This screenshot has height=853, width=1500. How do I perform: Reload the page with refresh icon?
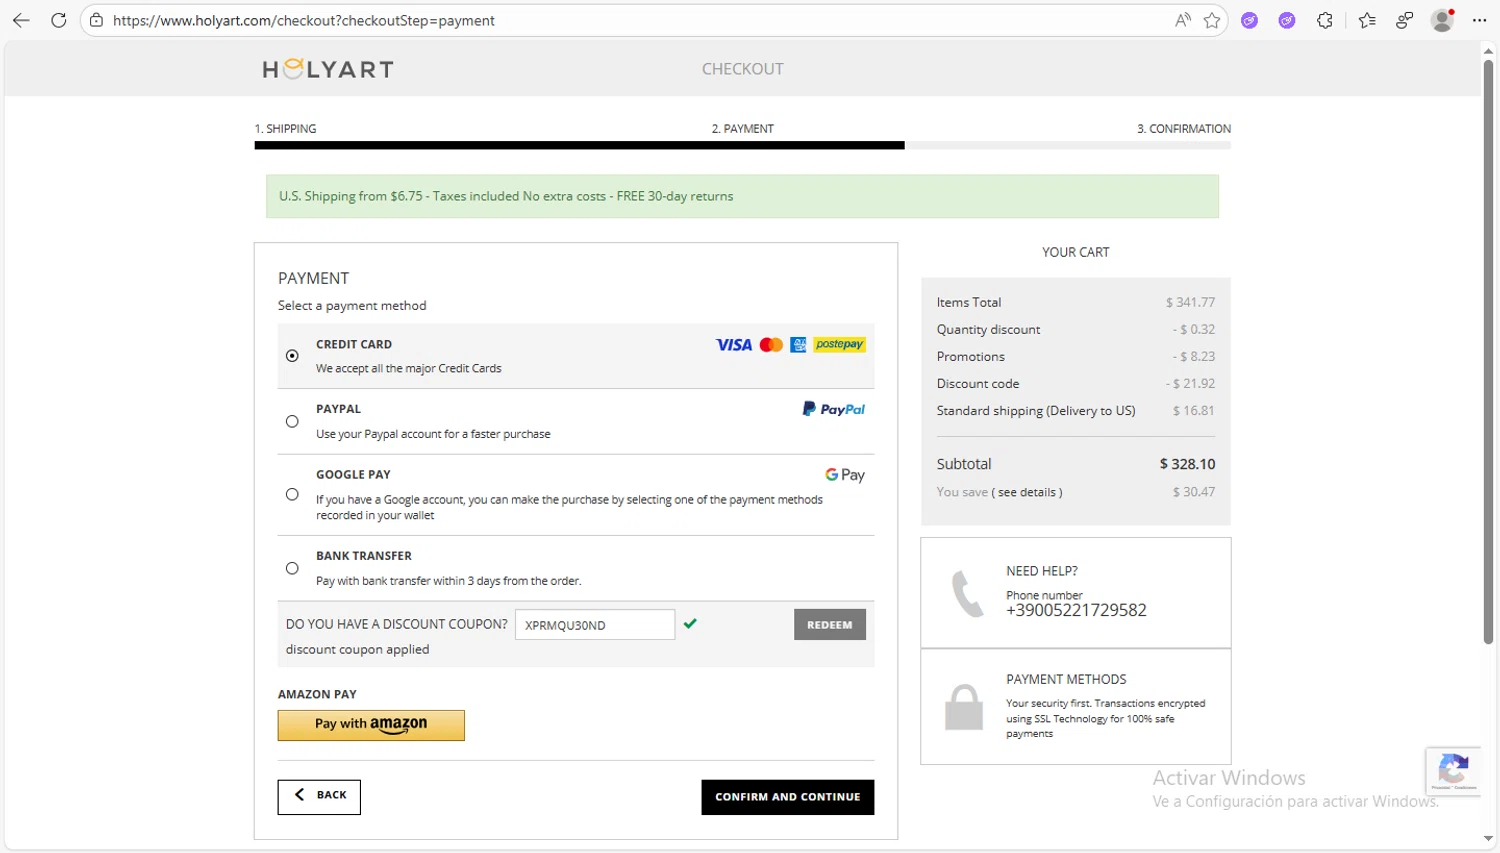(59, 20)
